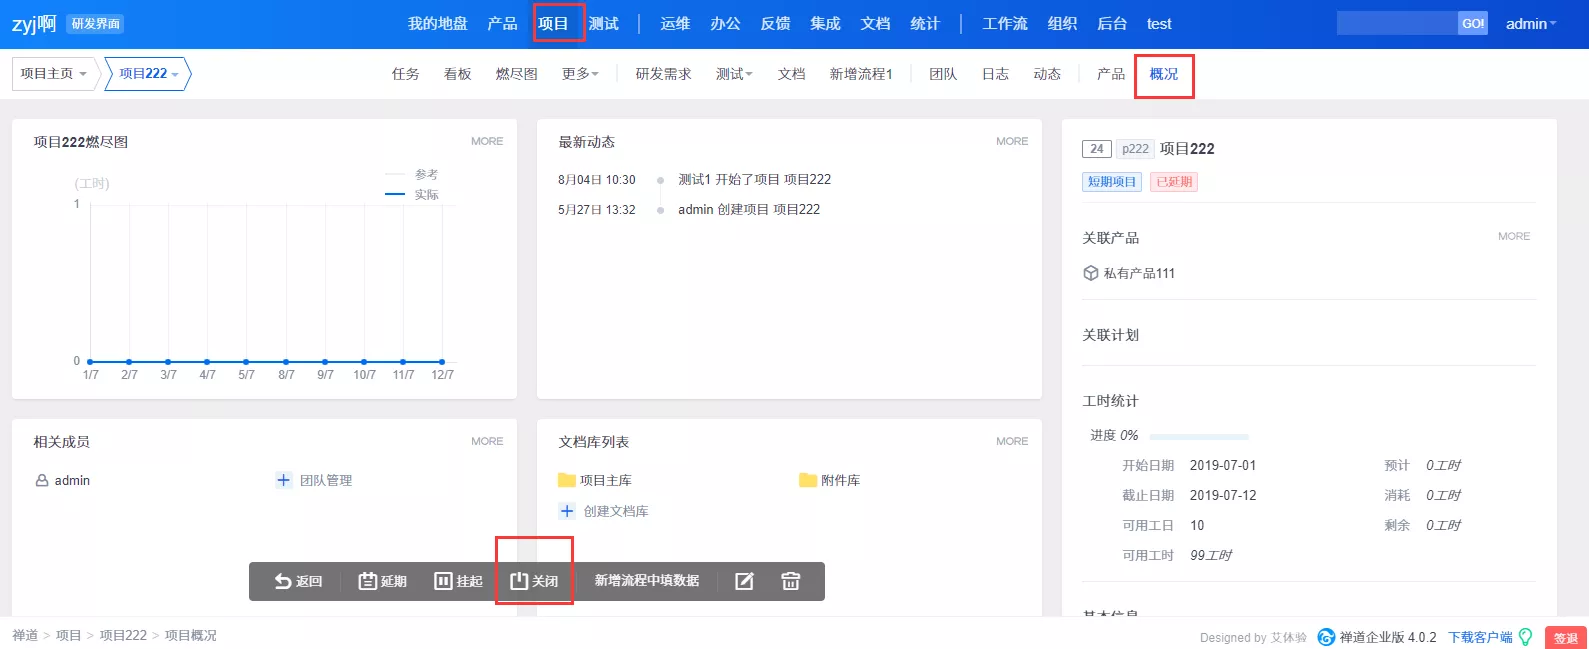Switch to 燃尽图 tab
Image resolution: width=1589 pixels, height=649 pixels.
pos(516,74)
